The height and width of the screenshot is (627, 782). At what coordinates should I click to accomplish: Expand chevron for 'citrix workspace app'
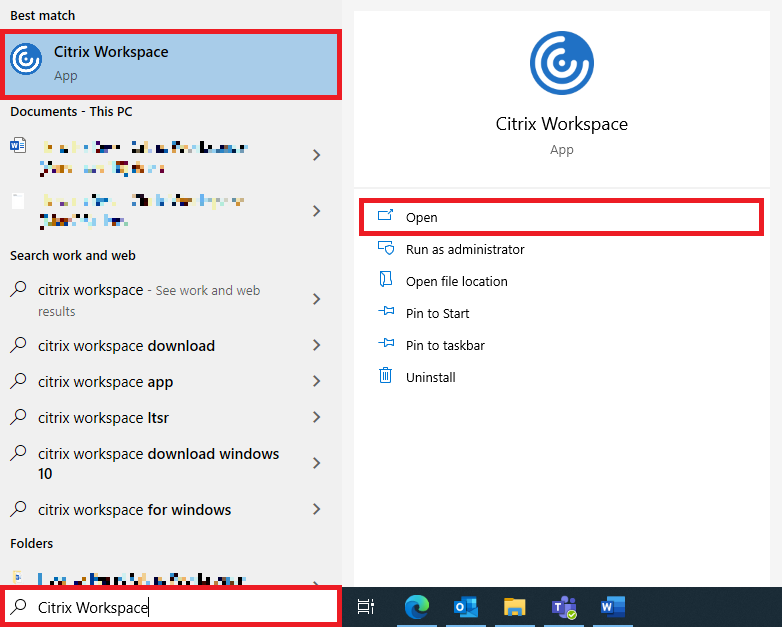316,381
